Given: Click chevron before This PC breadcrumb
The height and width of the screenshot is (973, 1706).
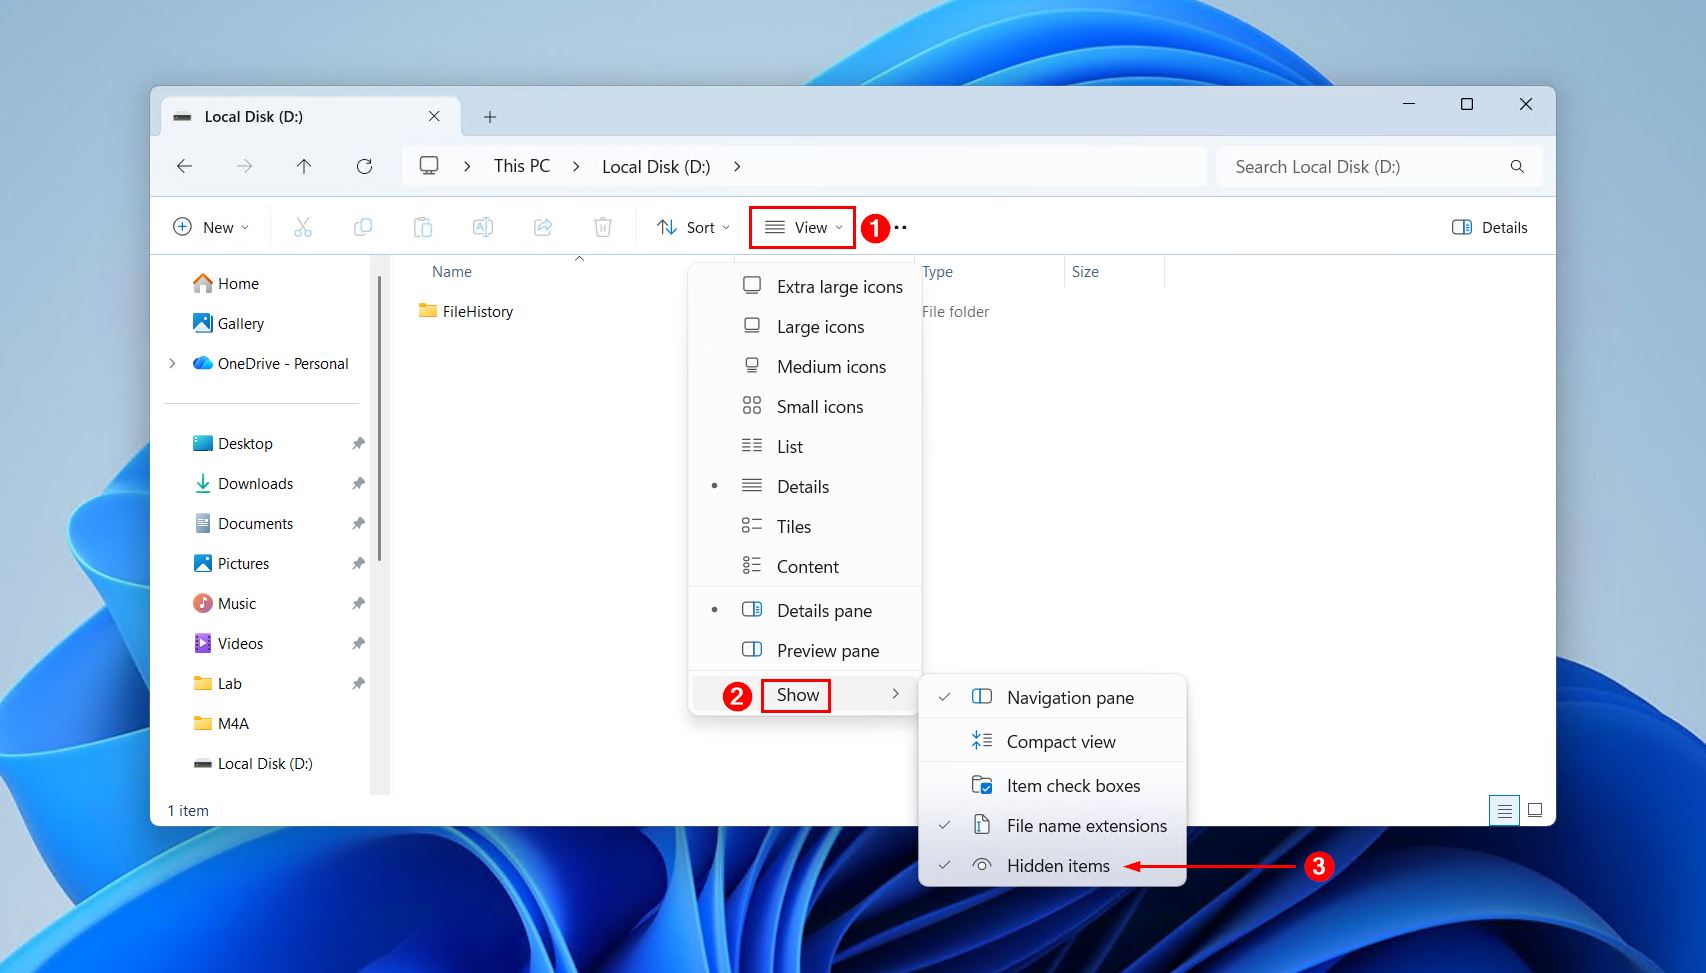Looking at the screenshot, I should pyautogui.click(x=467, y=166).
